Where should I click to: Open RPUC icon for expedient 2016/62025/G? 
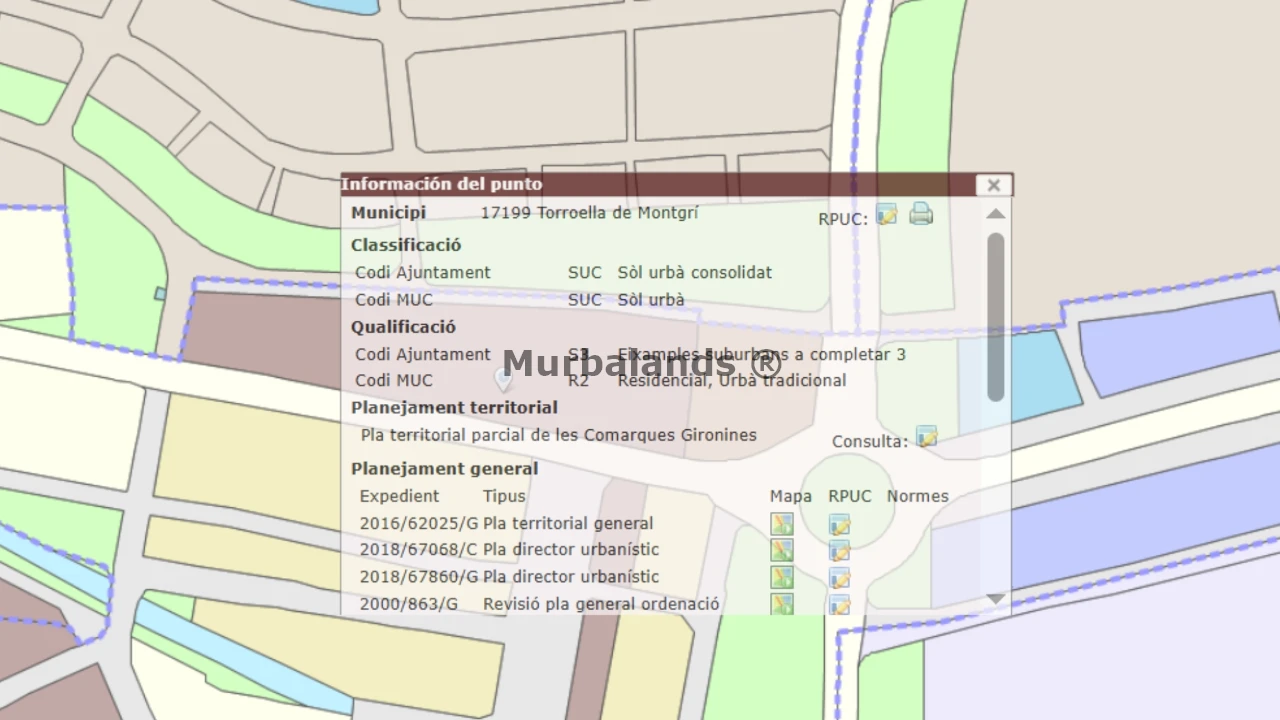point(839,524)
